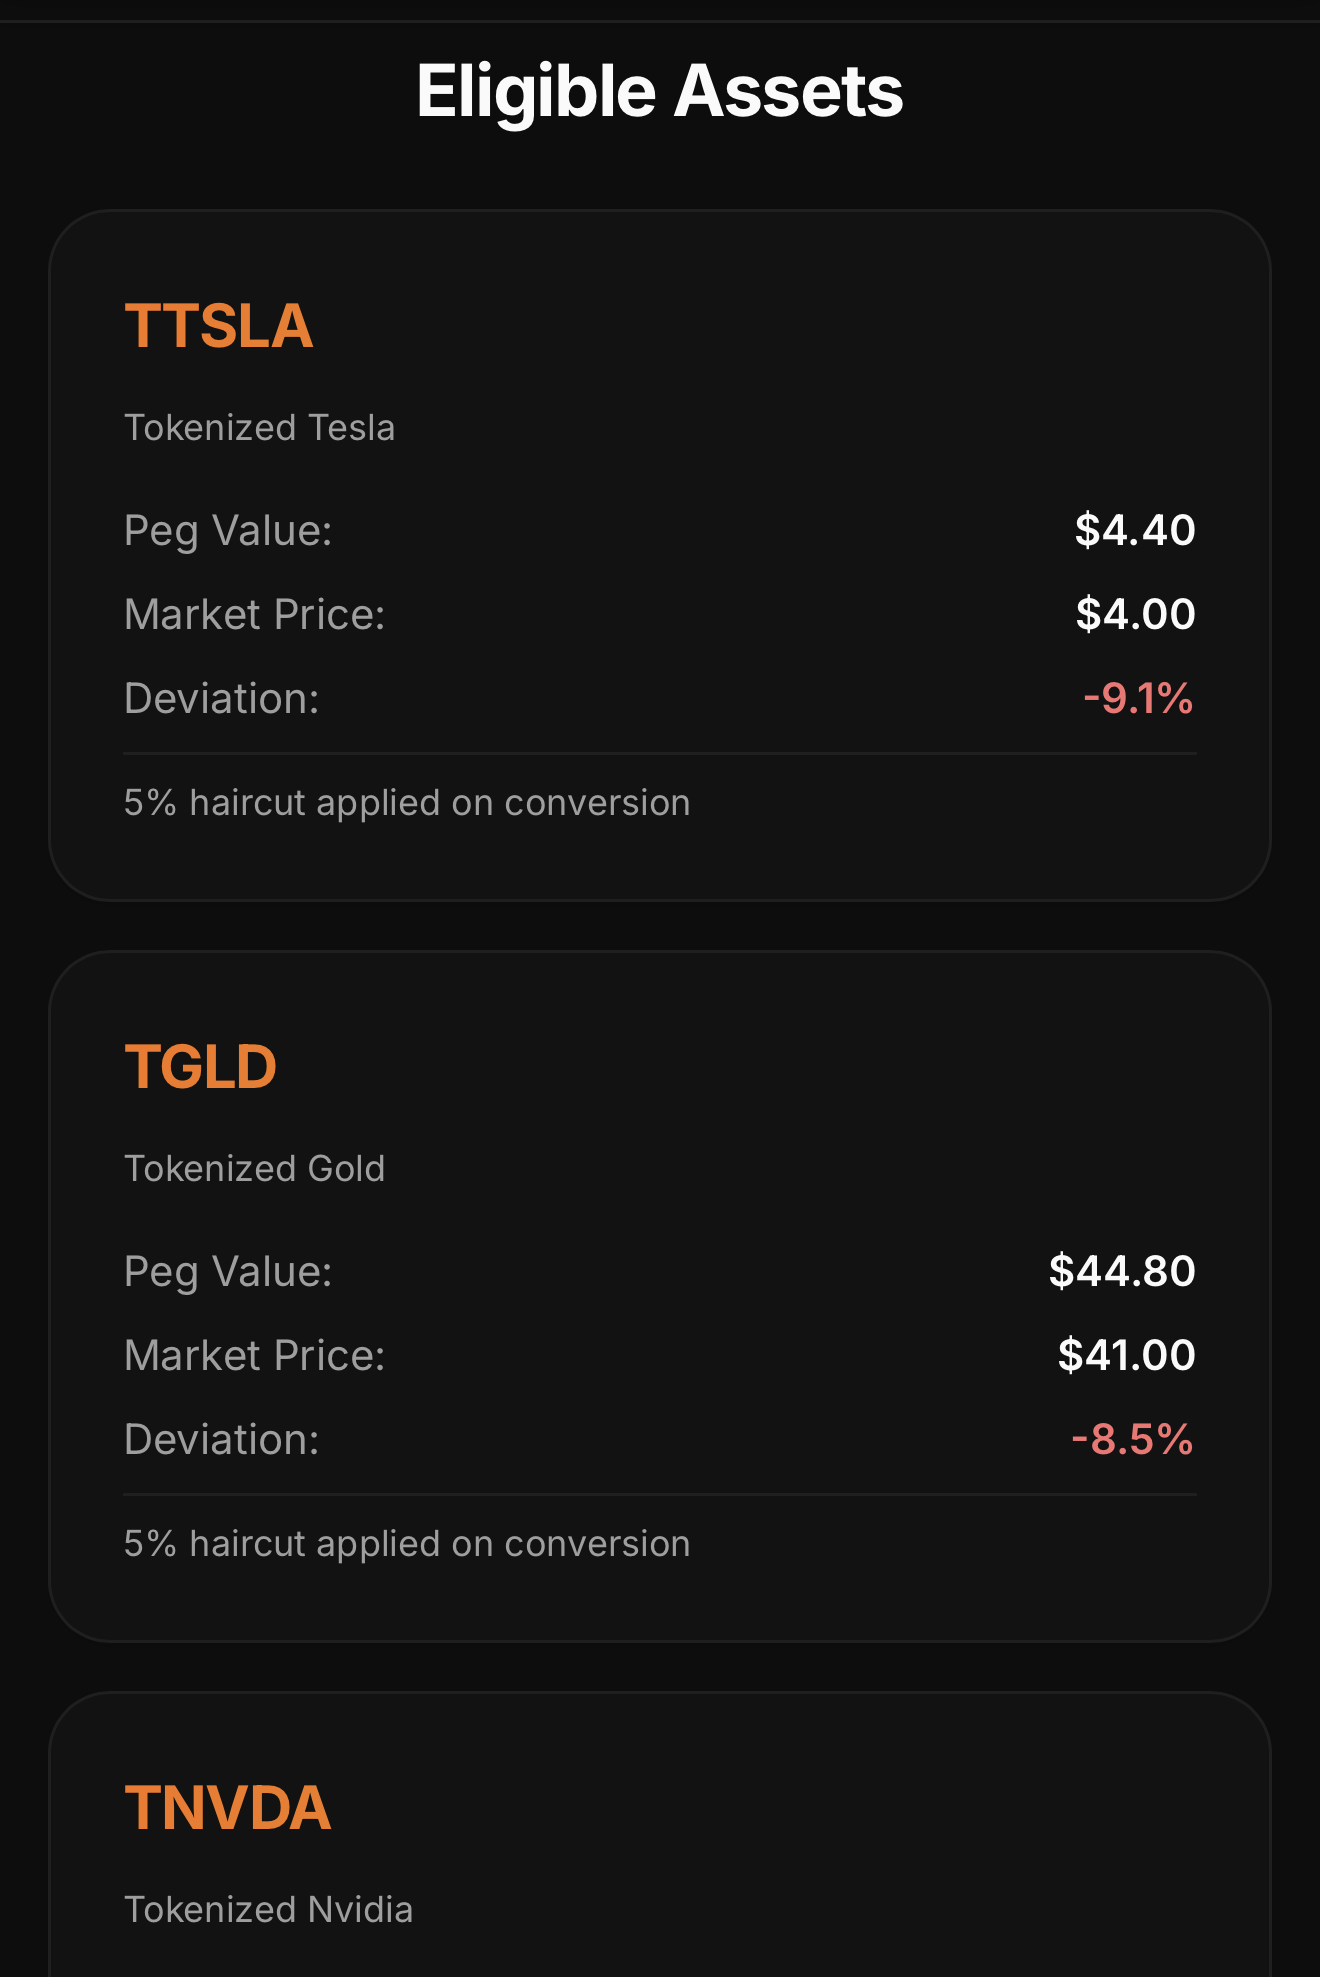This screenshot has height=1977, width=1320.
Task: Select the TTSLA ticker title
Action: click(219, 326)
